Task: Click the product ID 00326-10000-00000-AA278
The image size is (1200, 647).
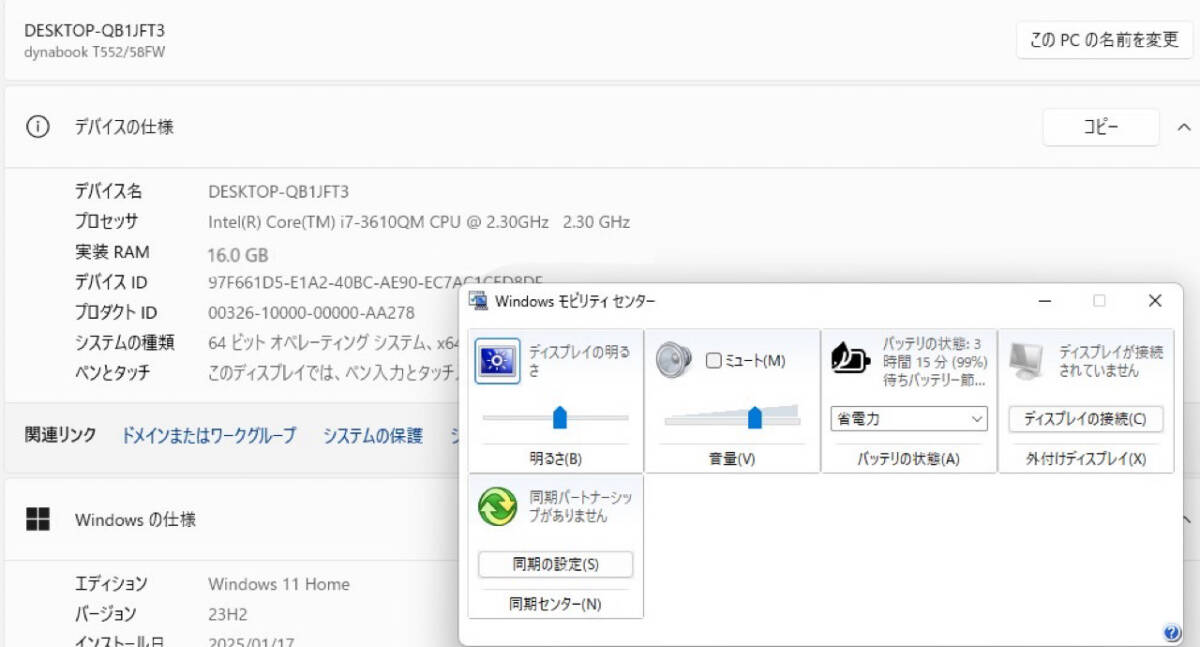Action: coord(311,313)
